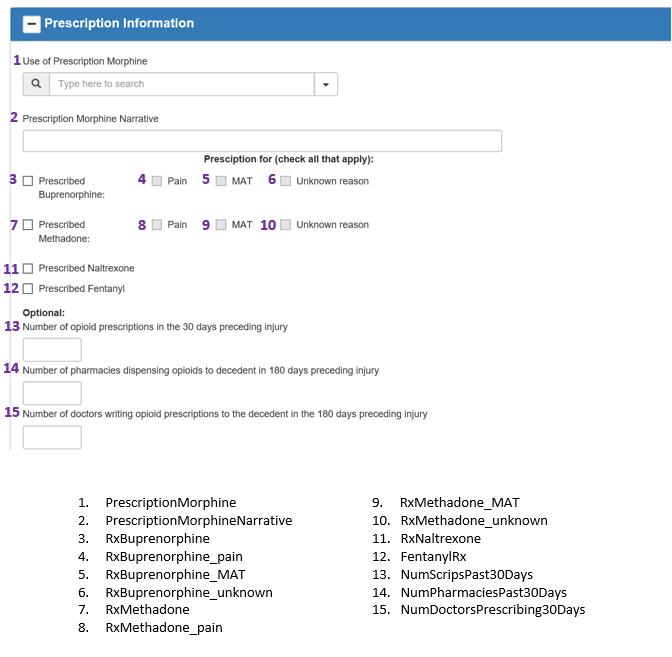Check Prescribed Buprenorphine checkbox
Viewport: 672px width, 657px height.
(x=28, y=181)
